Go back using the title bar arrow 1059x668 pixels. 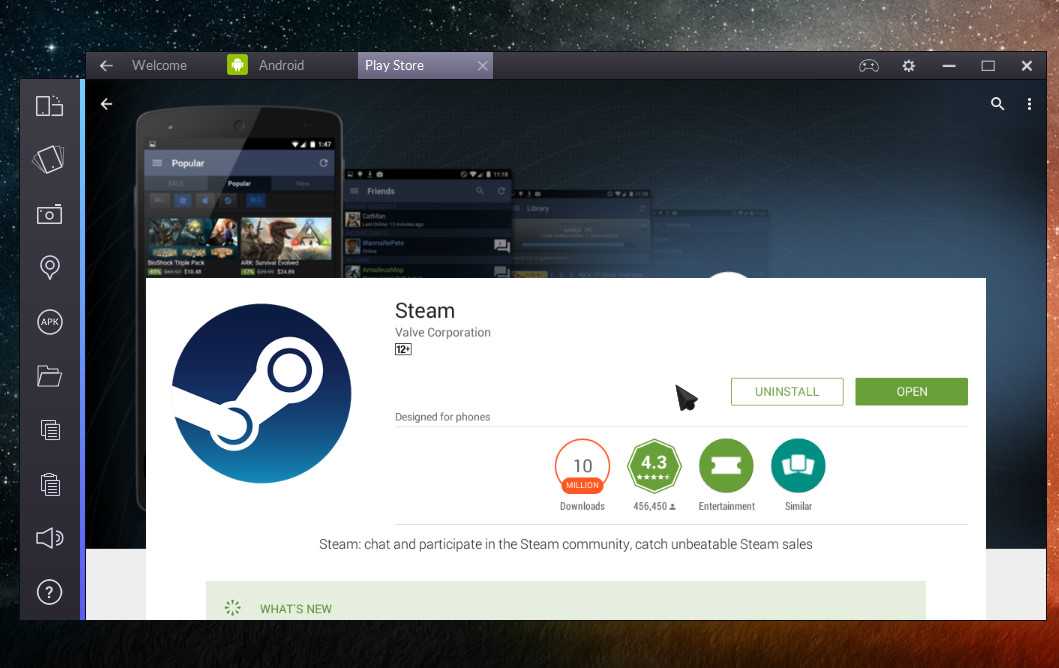click(106, 66)
